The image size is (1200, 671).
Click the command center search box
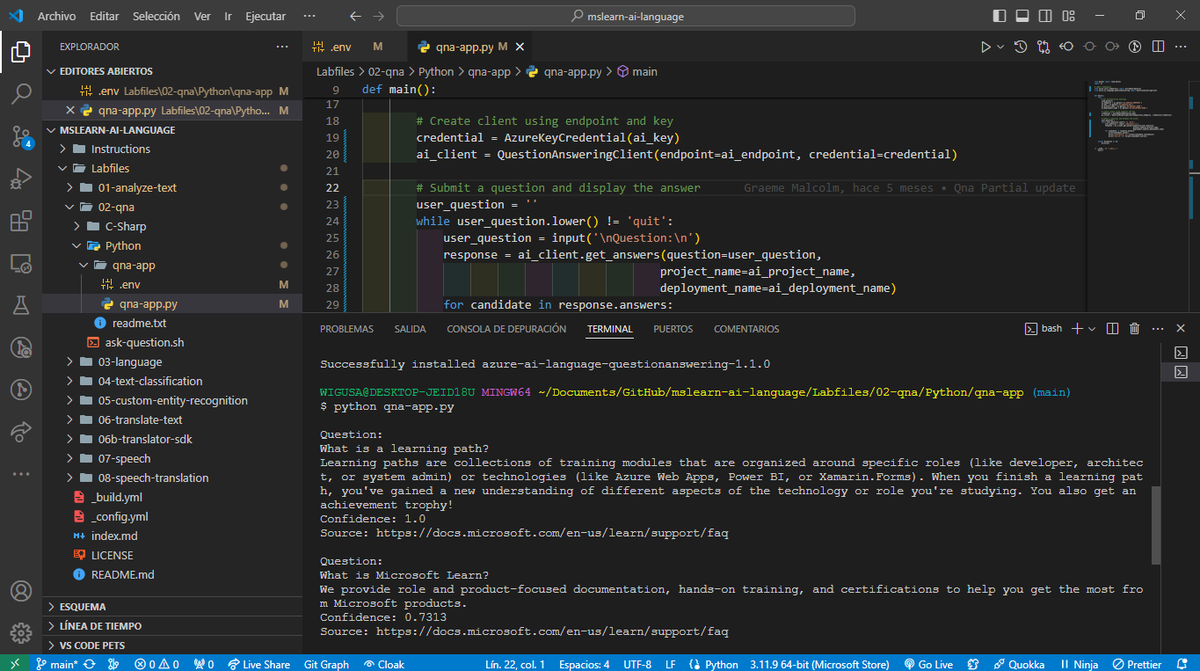(626, 16)
